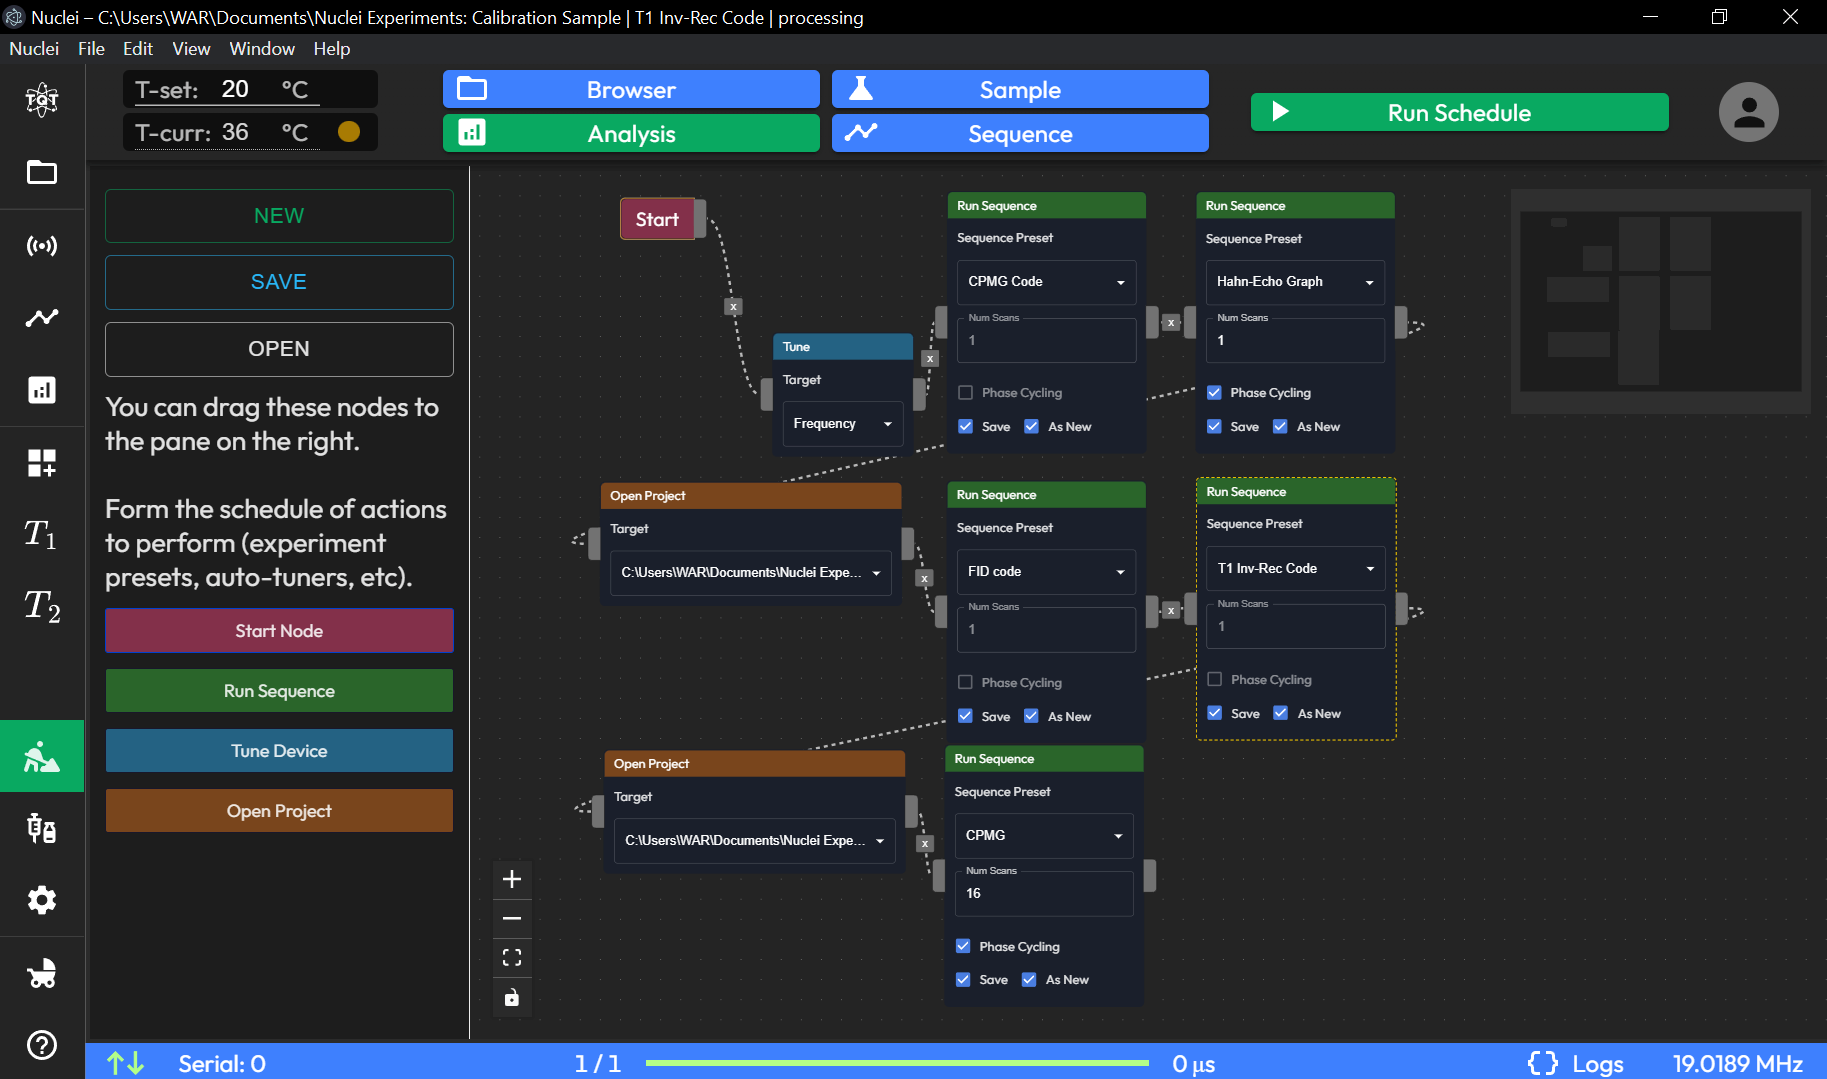1827x1079 pixels.
Task: Click the green progress bar in status bar
Action: (x=897, y=1063)
